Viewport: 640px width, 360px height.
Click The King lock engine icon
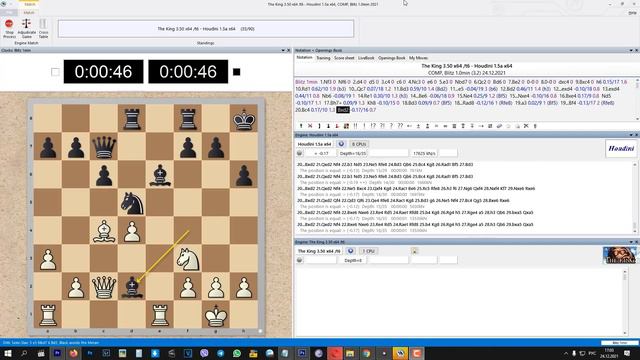[x=414, y=251]
